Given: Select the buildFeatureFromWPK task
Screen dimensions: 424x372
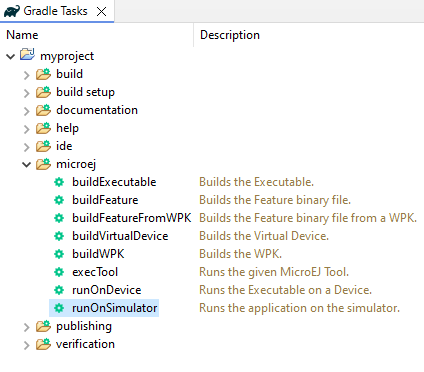Looking at the screenshot, I should (x=132, y=218).
